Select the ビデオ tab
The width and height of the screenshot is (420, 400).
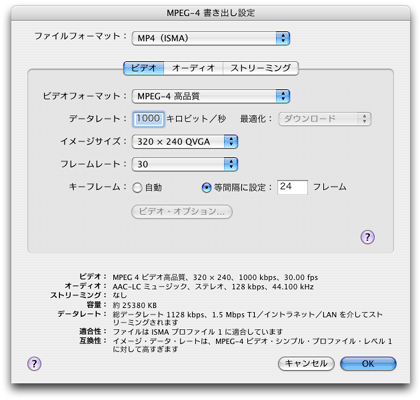coord(144,68)
